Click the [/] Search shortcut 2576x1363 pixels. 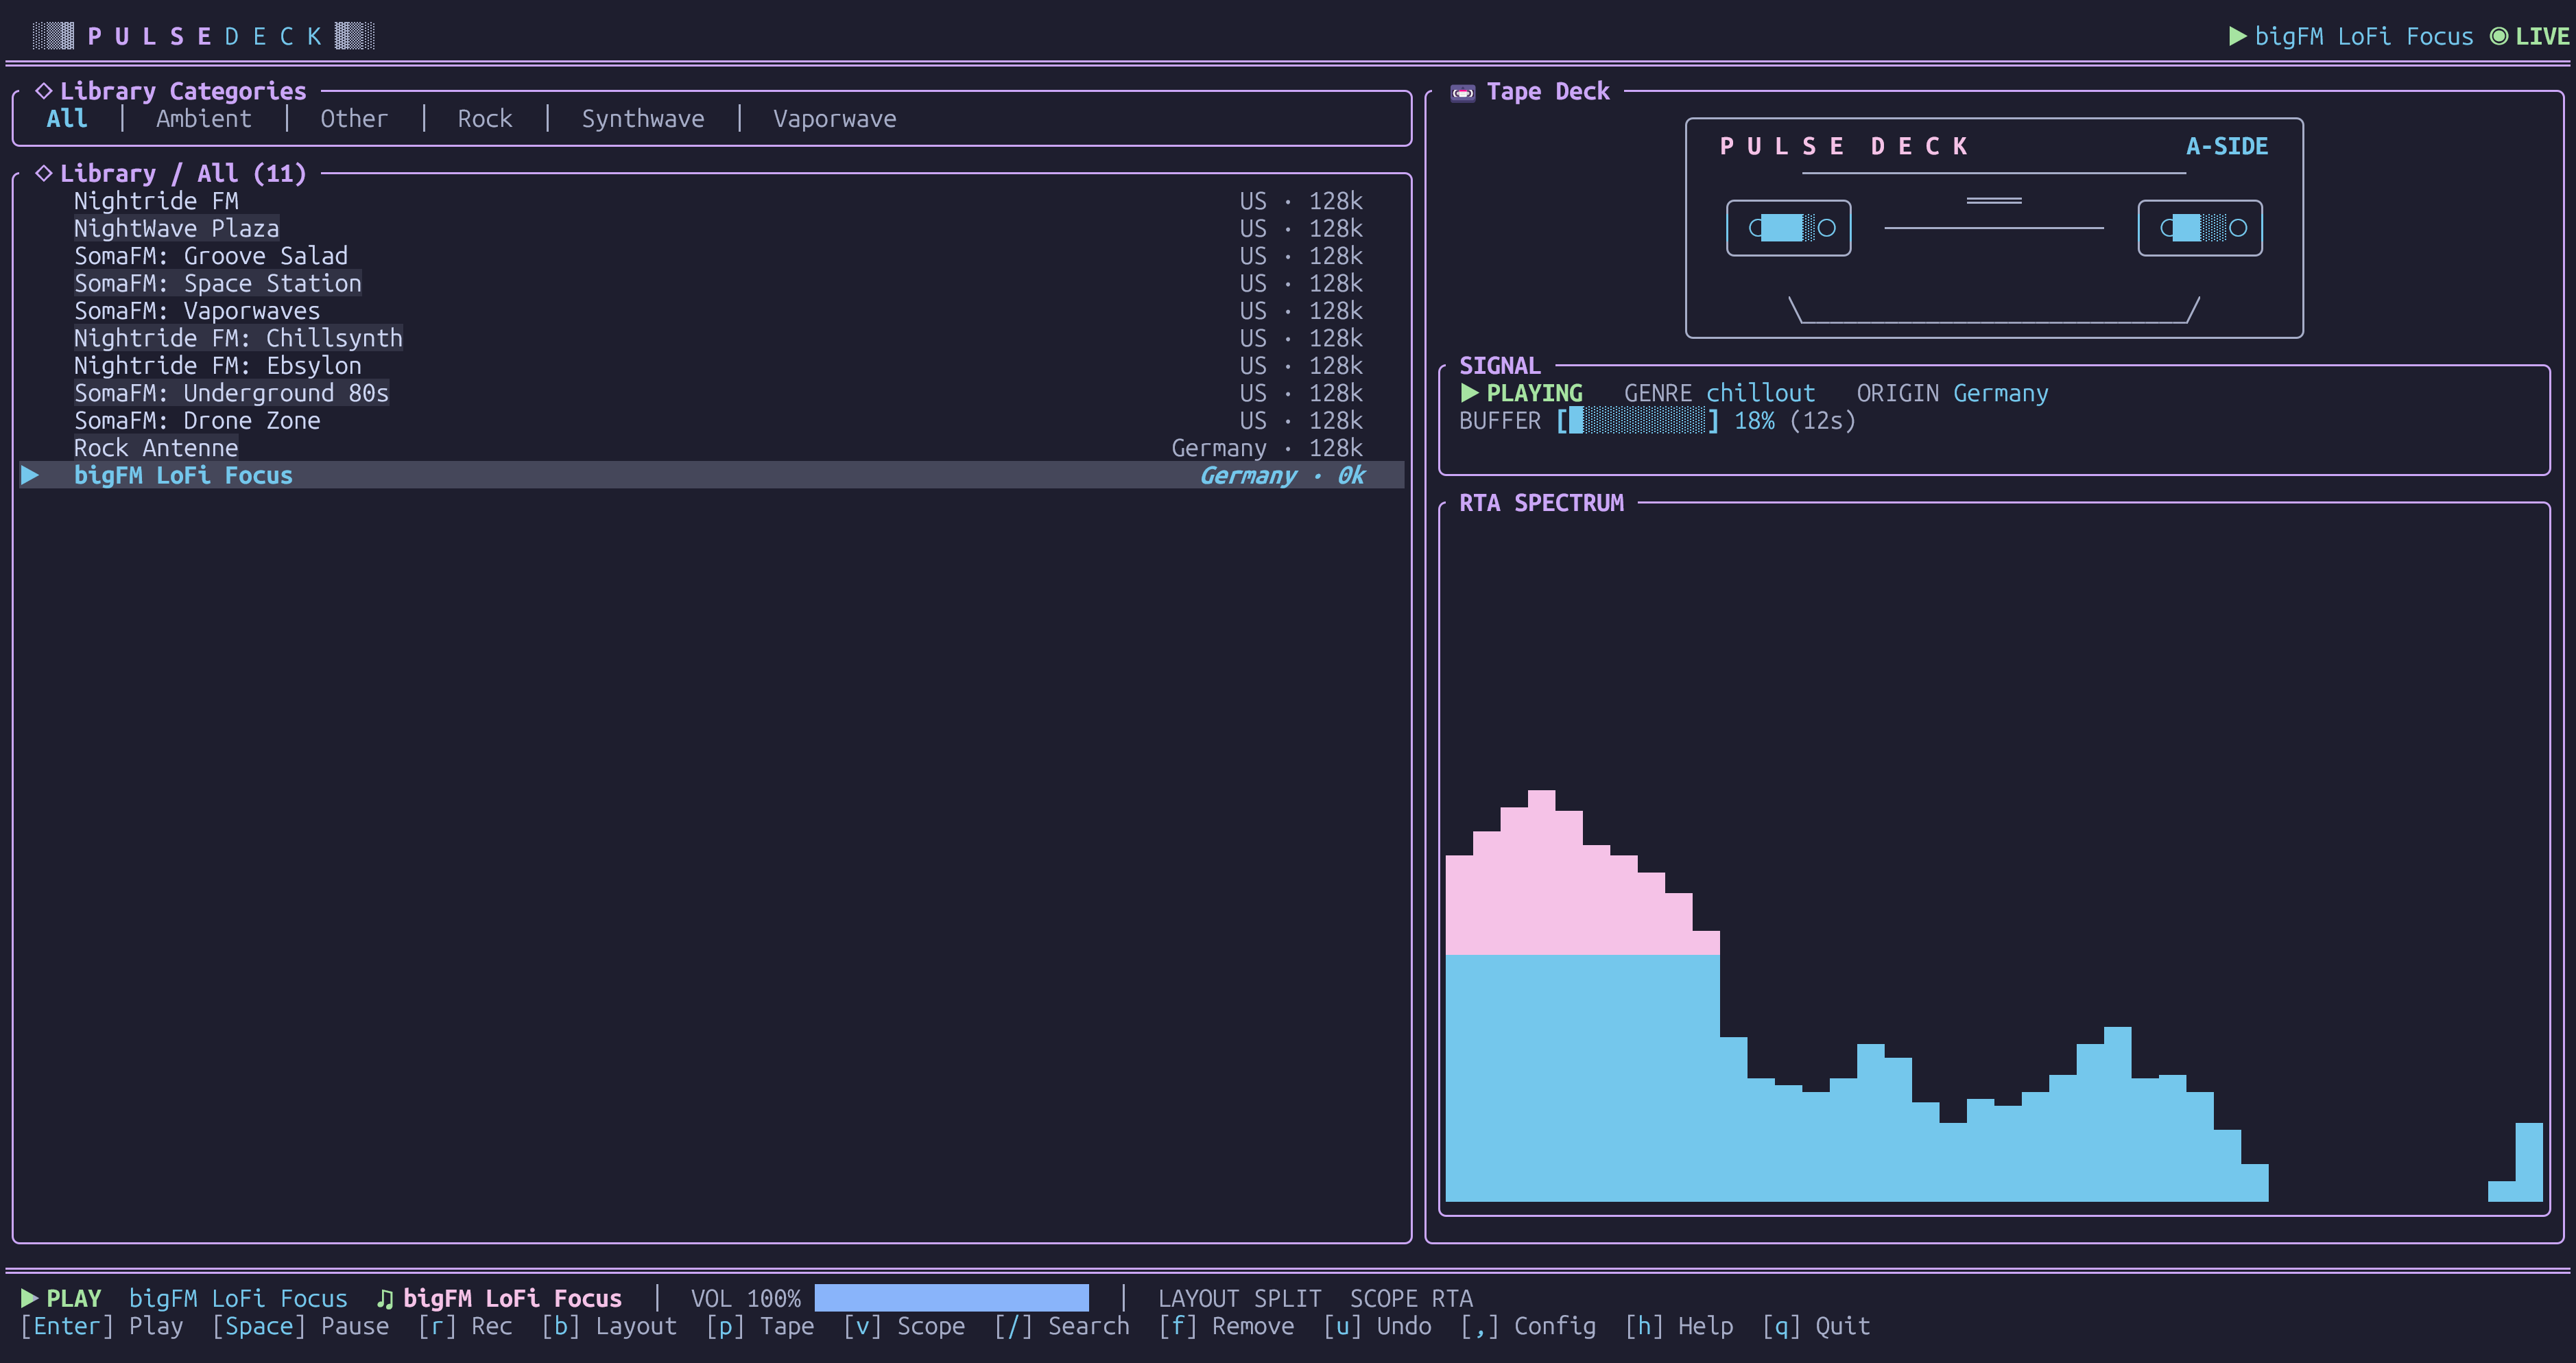1061,1326
